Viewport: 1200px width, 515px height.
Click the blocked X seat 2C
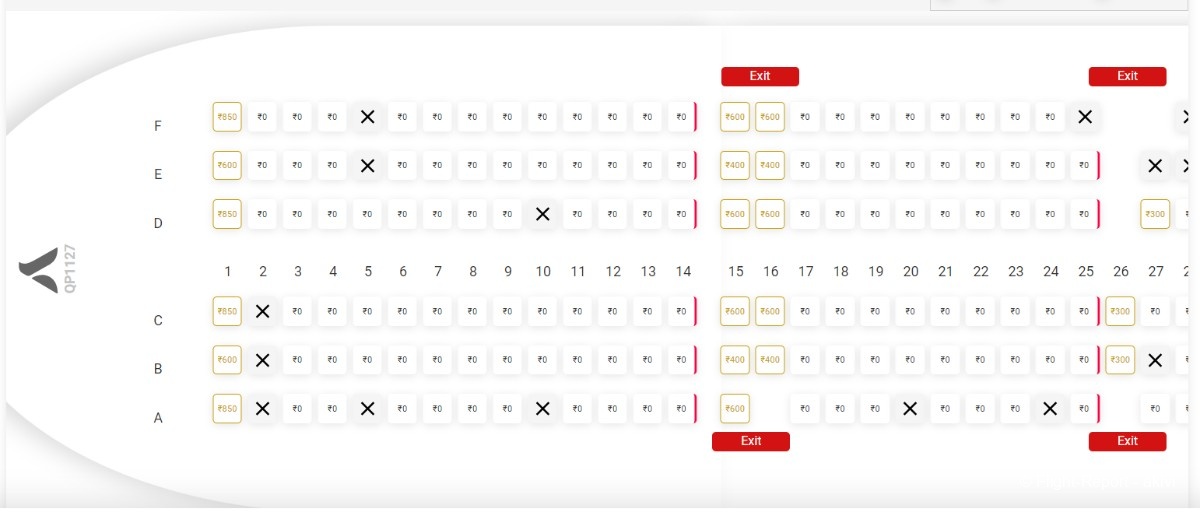(262, 311)
